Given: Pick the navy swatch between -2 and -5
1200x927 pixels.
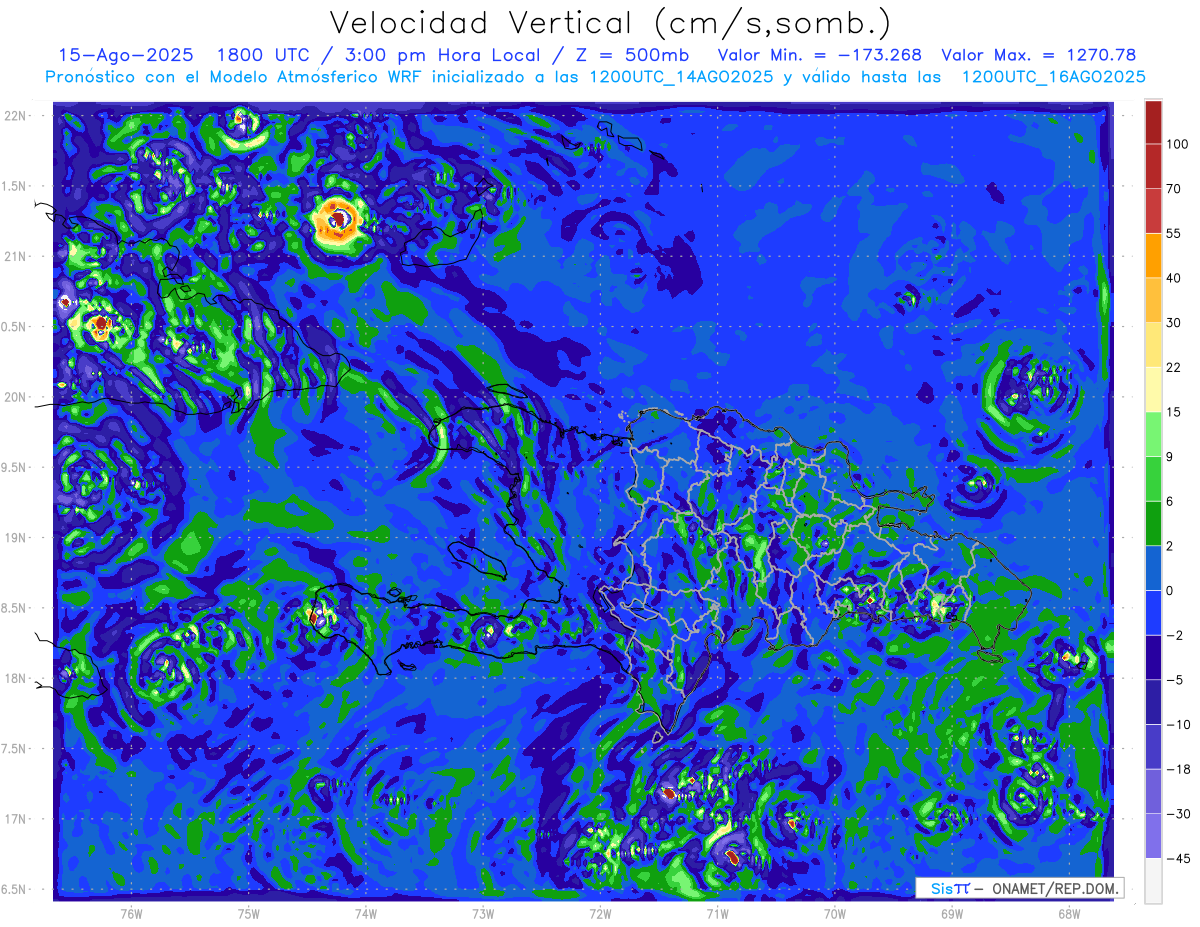Looking at the screenshot, I should (1153, 657).
